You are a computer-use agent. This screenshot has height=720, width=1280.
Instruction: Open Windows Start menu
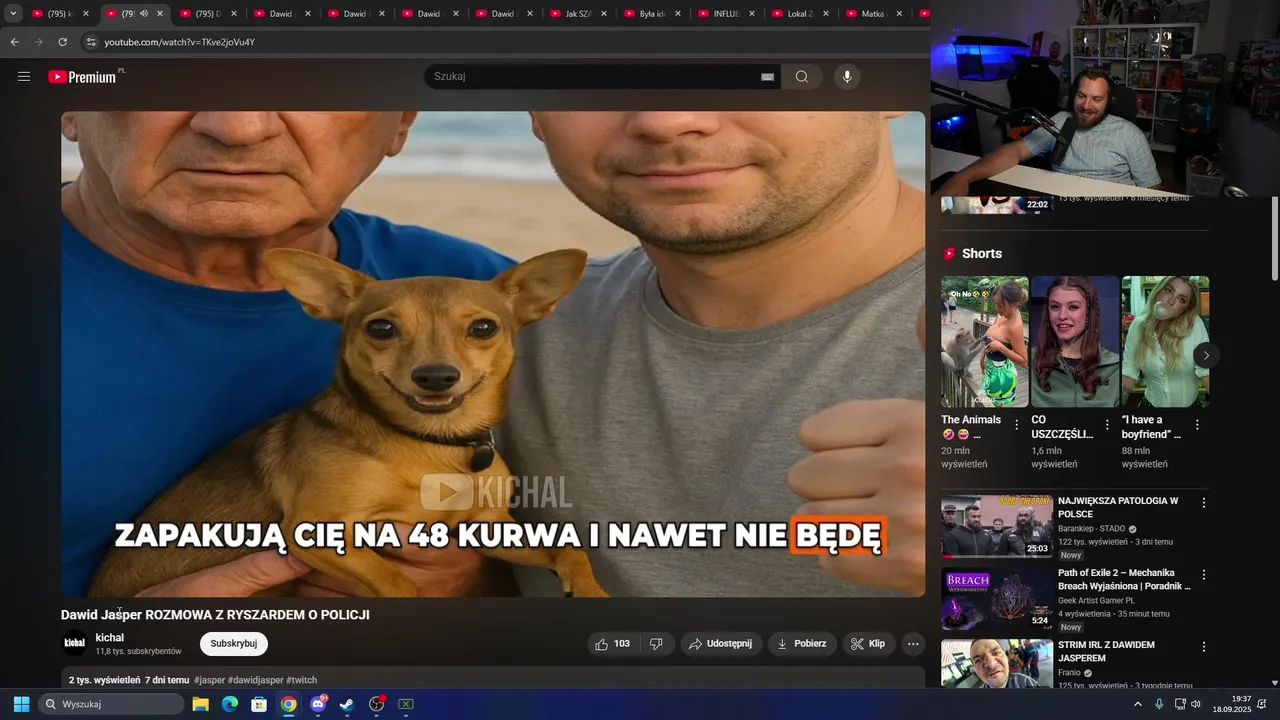[x=21, y=704]
